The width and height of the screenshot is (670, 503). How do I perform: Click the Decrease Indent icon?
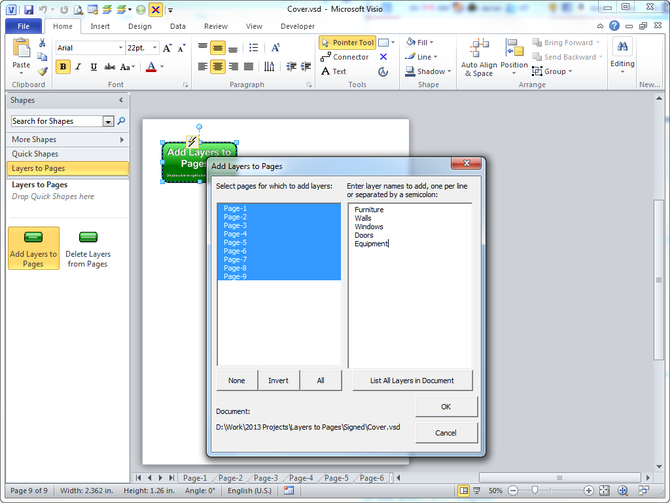click(291, 66)
